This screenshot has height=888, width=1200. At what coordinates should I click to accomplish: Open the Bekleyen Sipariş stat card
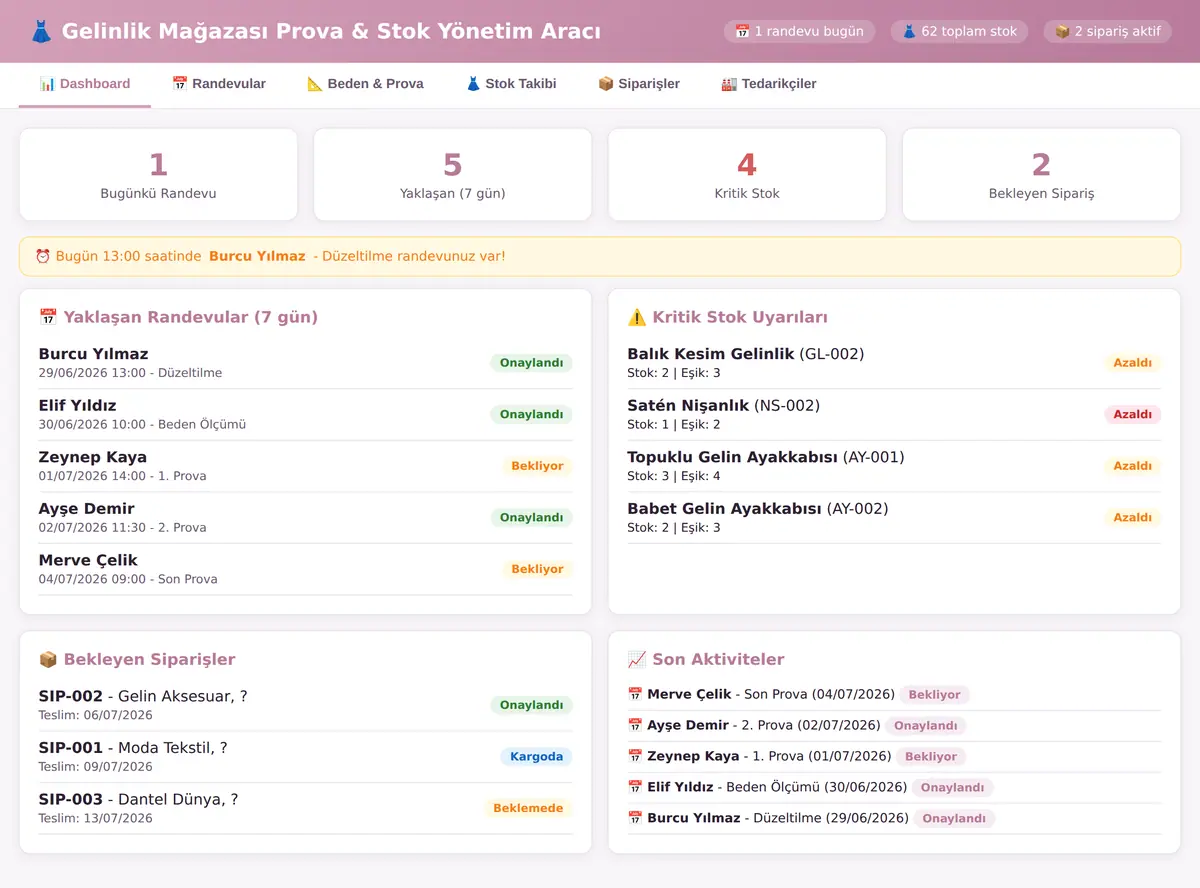[1041, 174]
